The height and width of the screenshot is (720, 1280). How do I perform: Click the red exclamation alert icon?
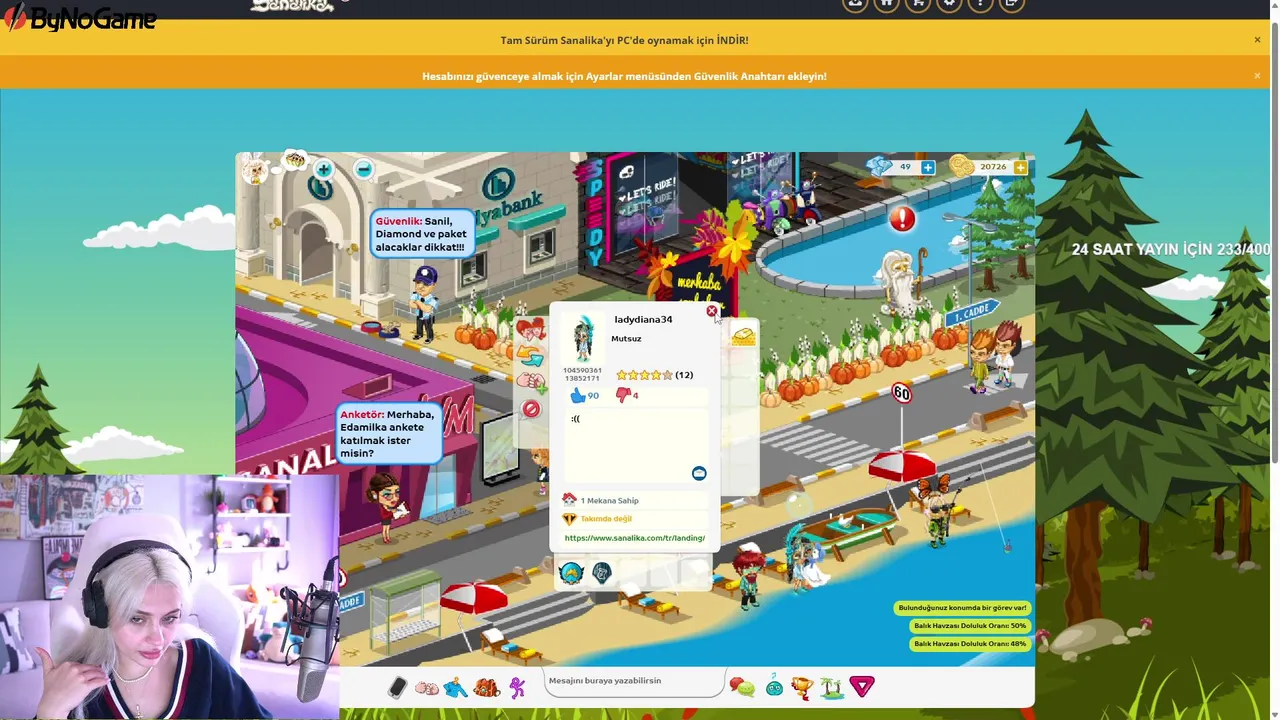[902, 219]
